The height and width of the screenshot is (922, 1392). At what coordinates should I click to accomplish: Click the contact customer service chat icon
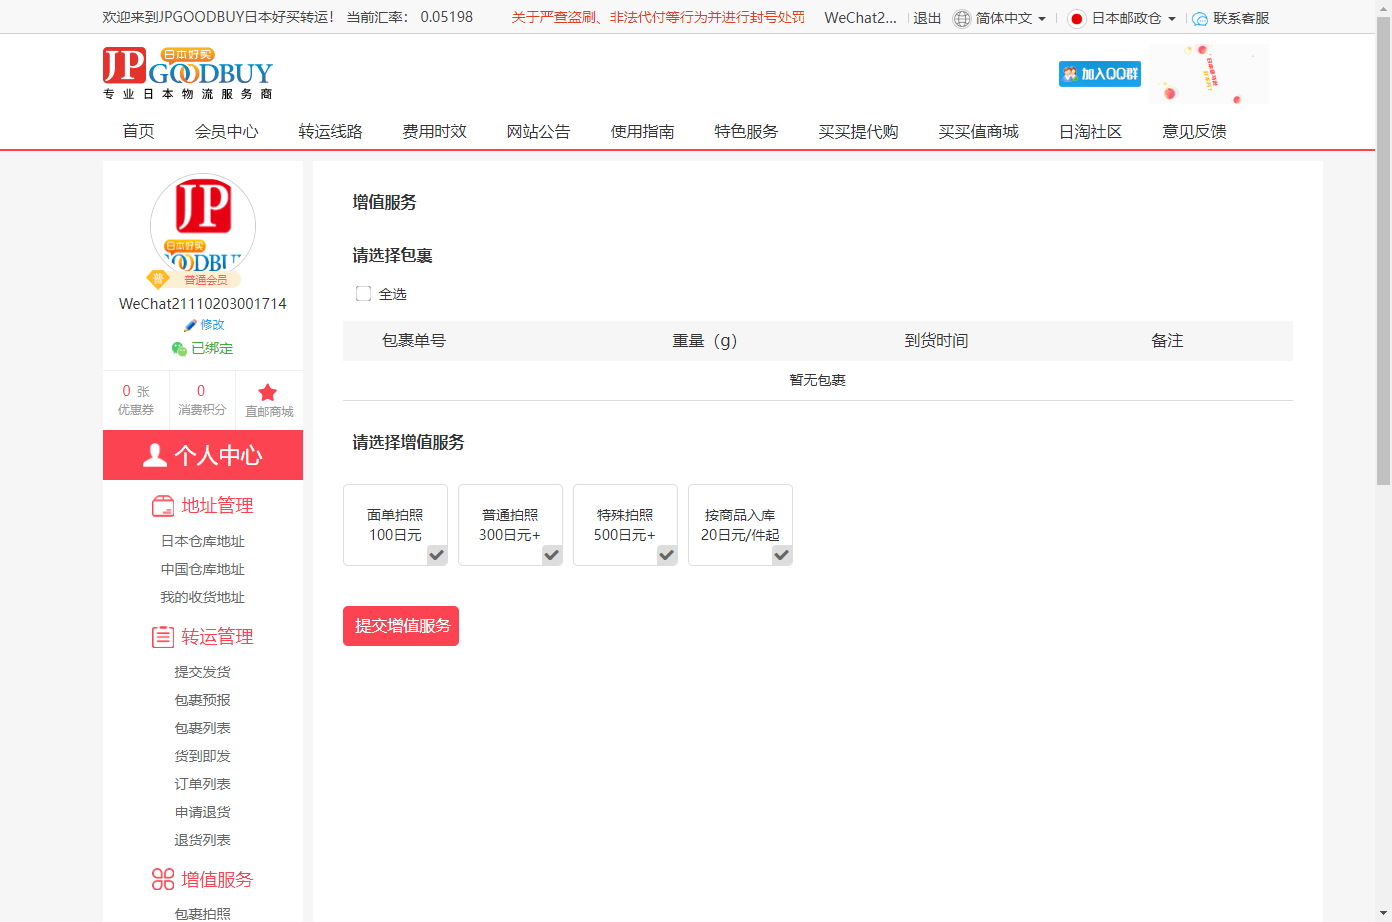click(1200, 19)
